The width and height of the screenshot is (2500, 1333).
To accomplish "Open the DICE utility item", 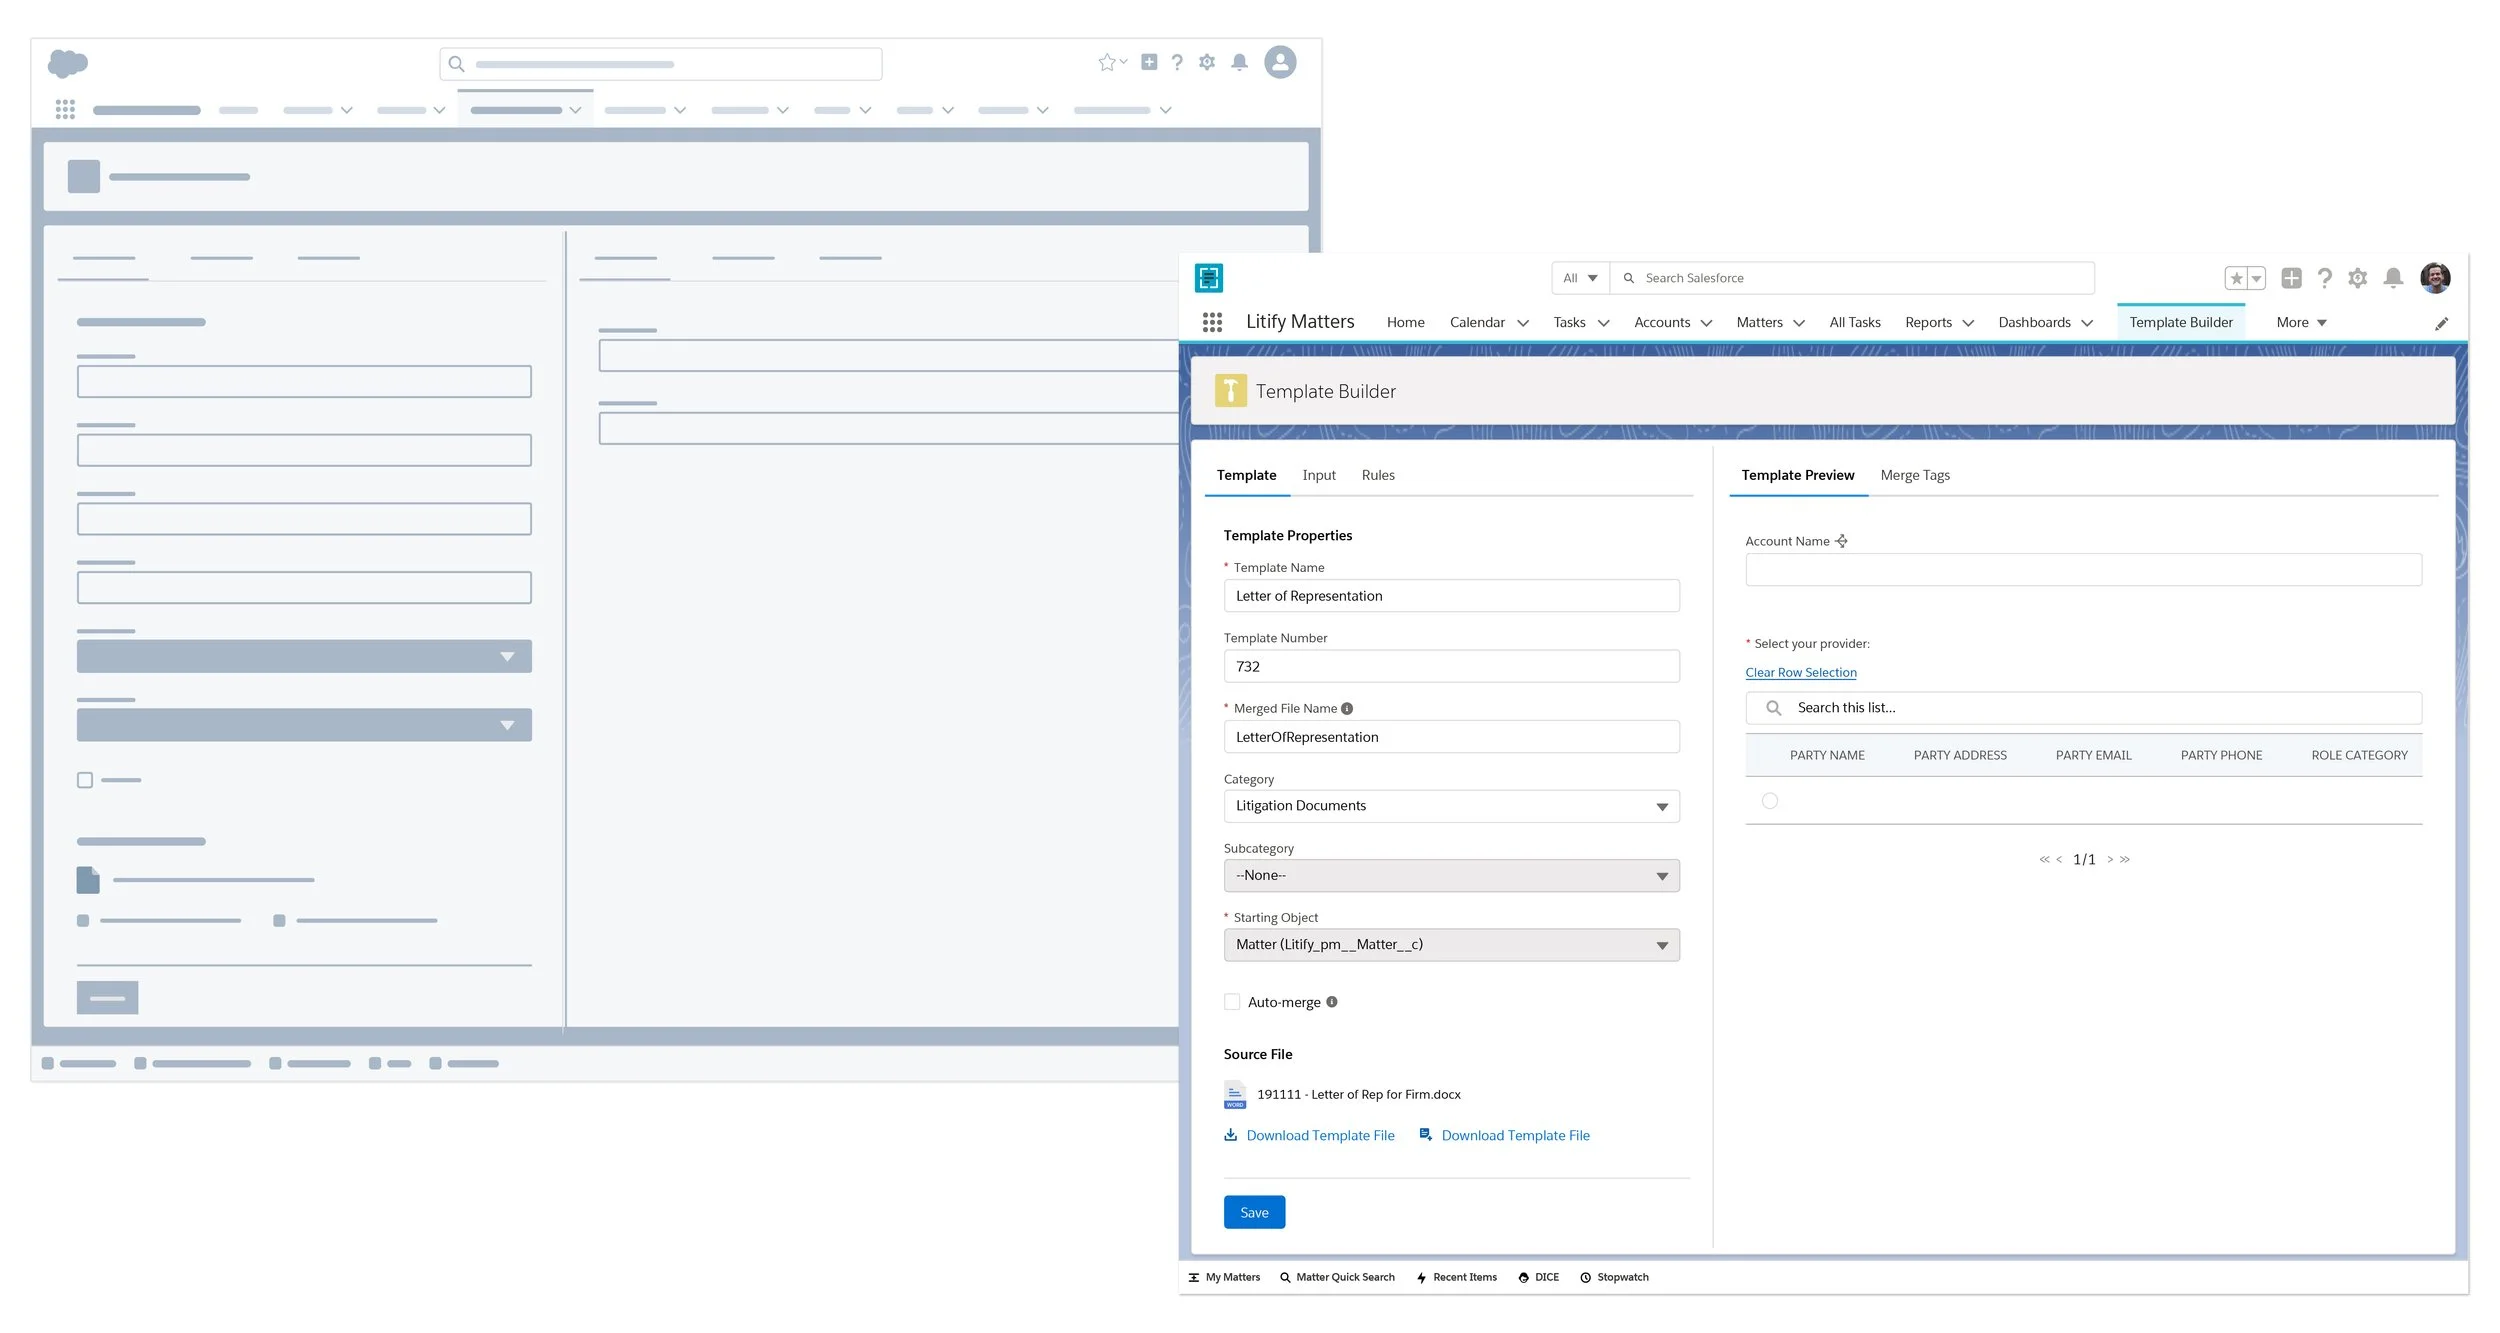I will (1538, 1277).
